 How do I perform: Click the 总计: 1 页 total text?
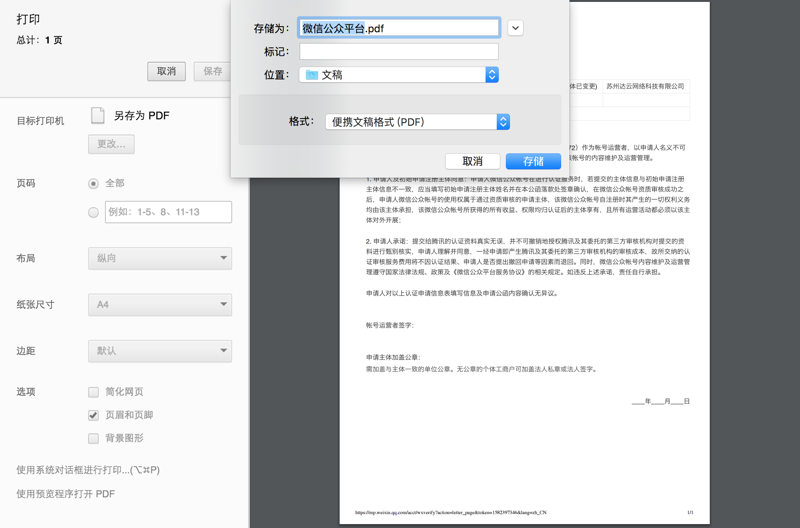pyautogui.click(x=39, y=40)
